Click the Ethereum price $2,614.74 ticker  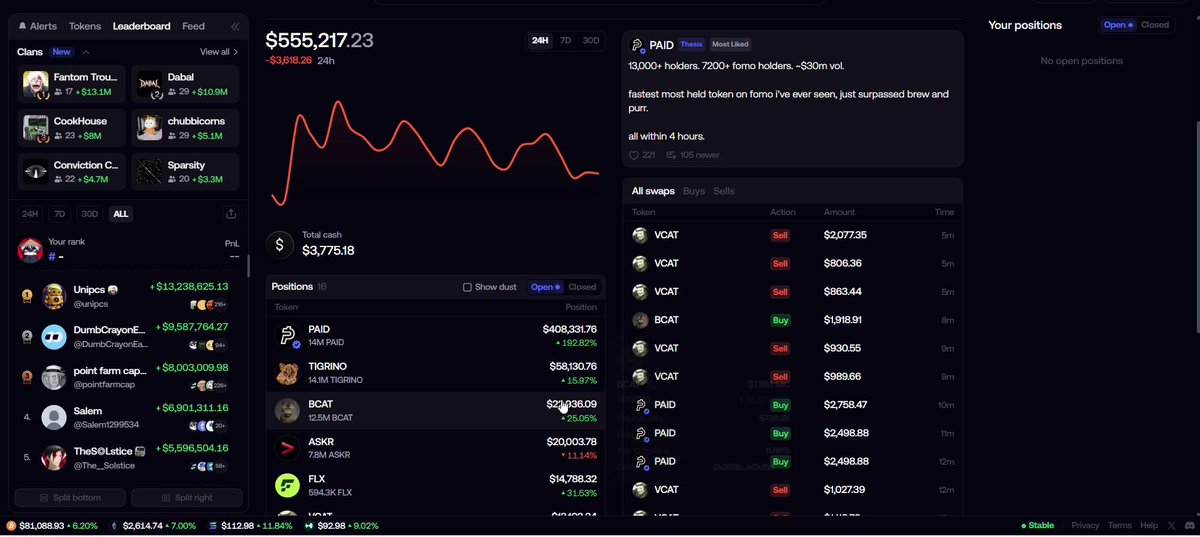tap(154, 526)
